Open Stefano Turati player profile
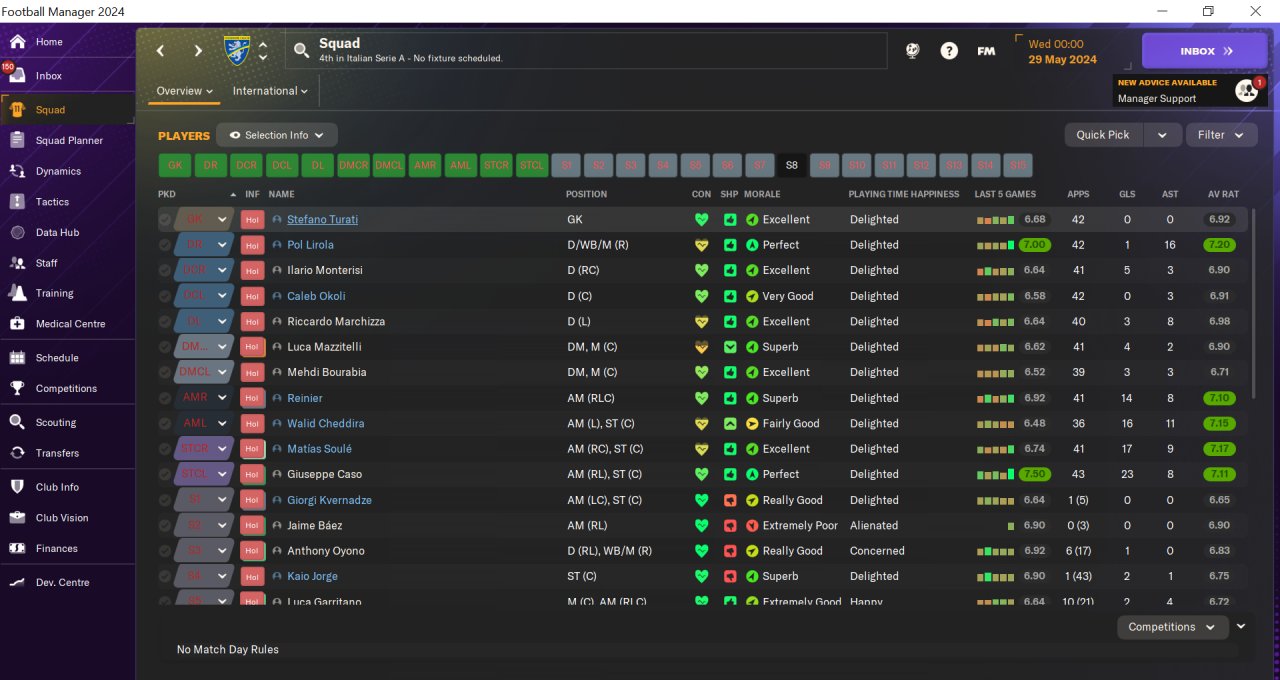This screenshot has height=680, width=1280. (x=322, y=219)
